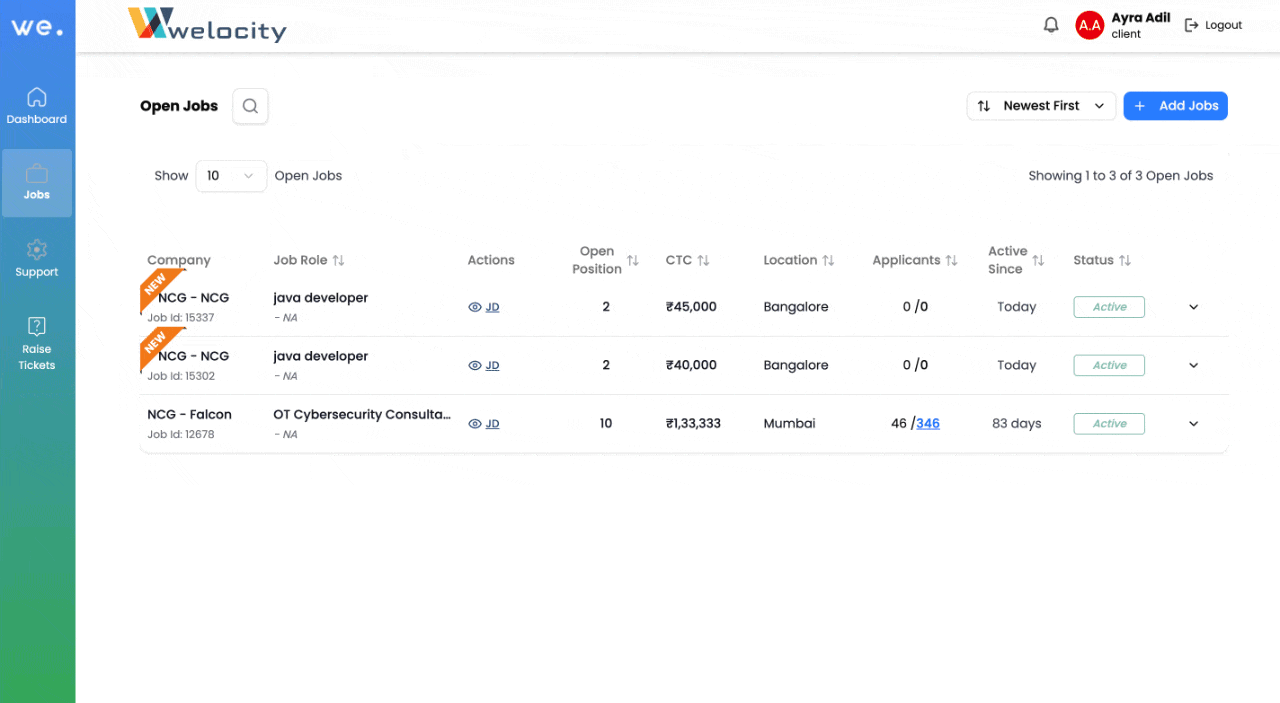The width and height of the screenshot is (1280, 703).
Task: Open the notifications bell
Action: [1051, 25]
